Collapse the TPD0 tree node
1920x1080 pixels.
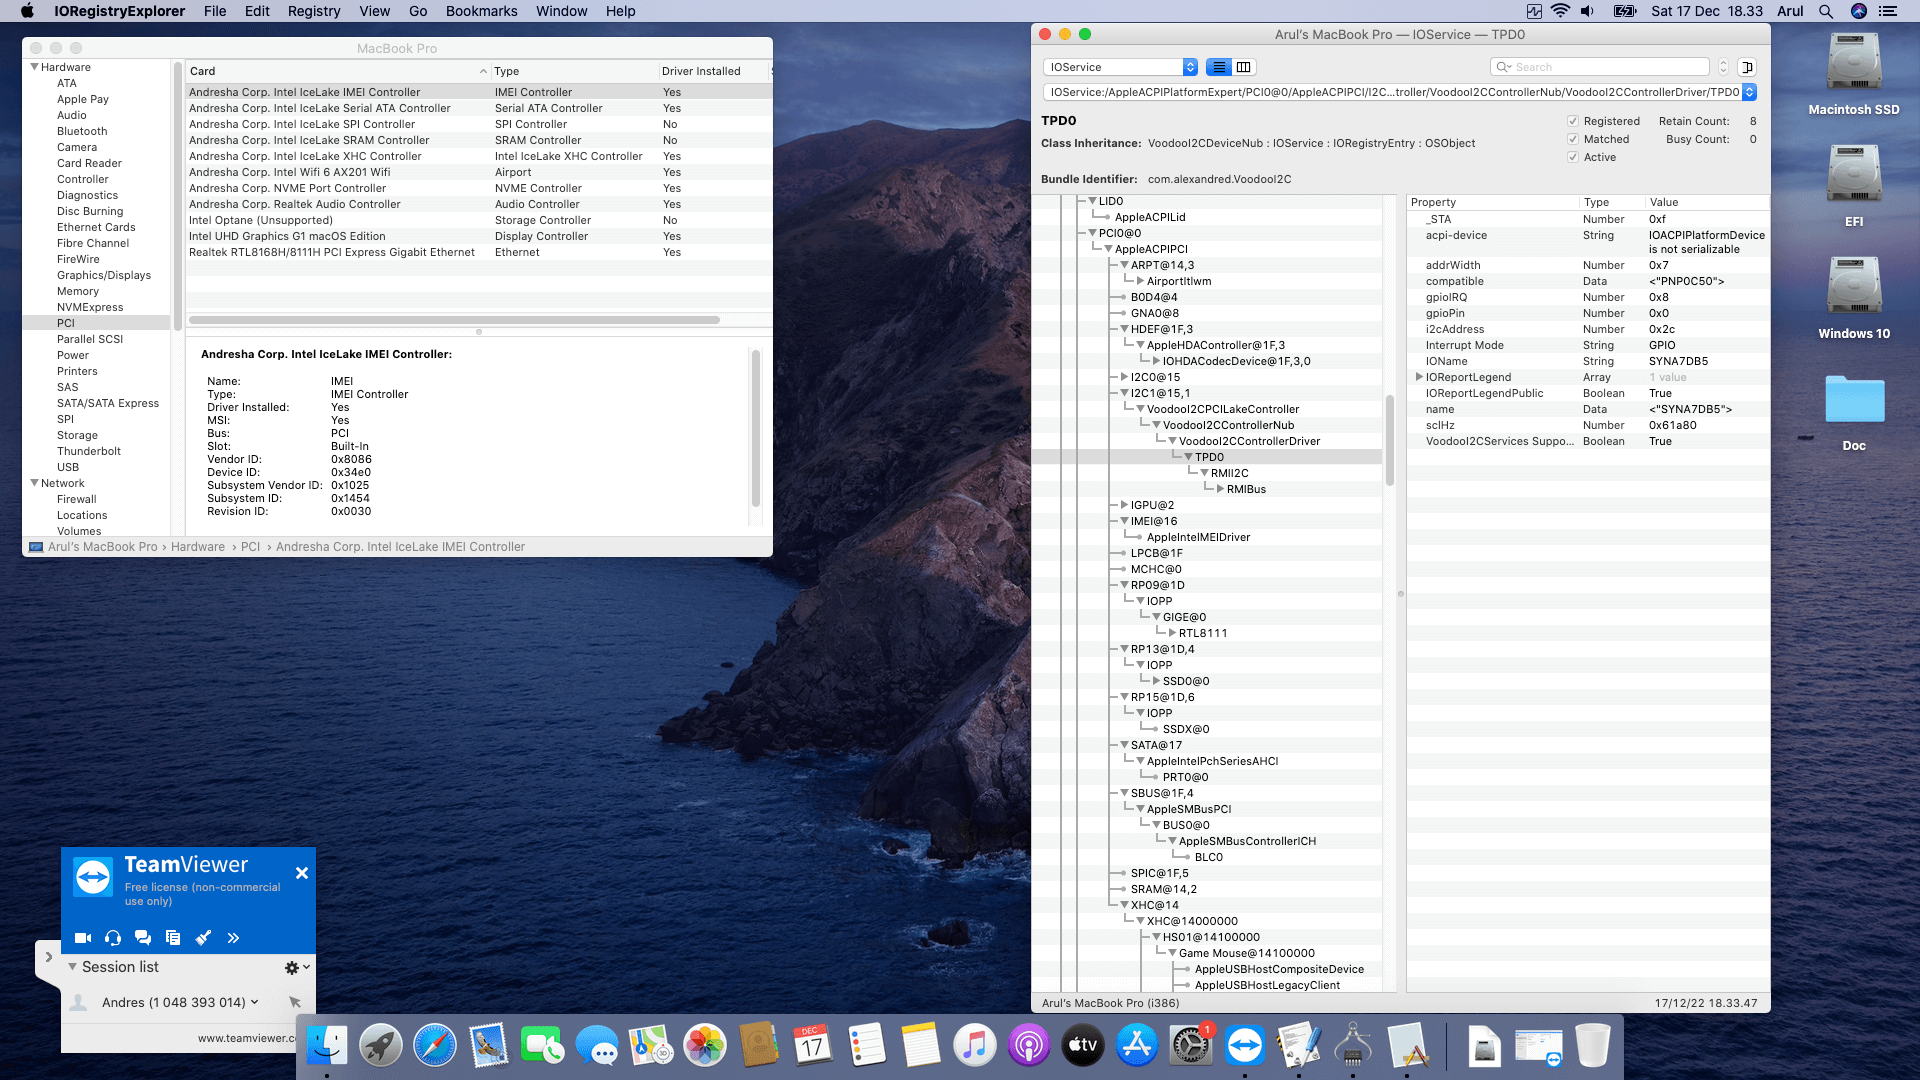(x=1188, y=457)
